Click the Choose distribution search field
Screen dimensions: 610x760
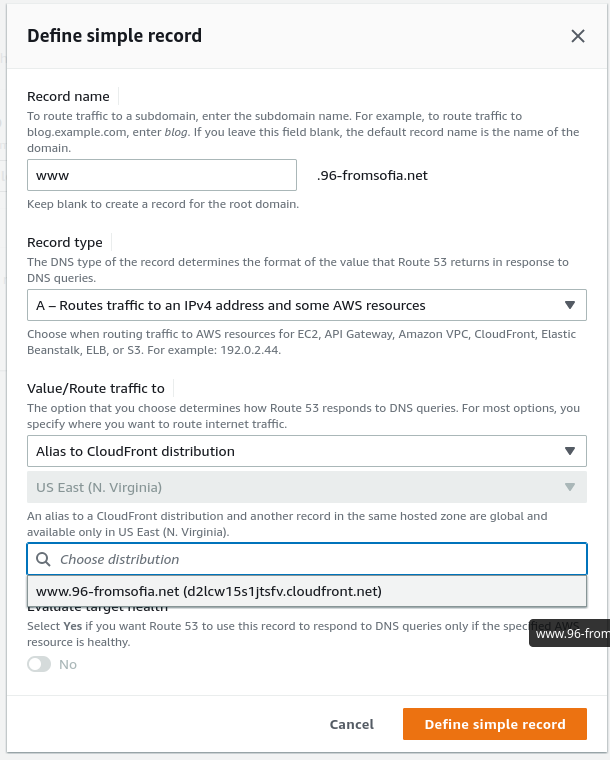tap(315, 559)
